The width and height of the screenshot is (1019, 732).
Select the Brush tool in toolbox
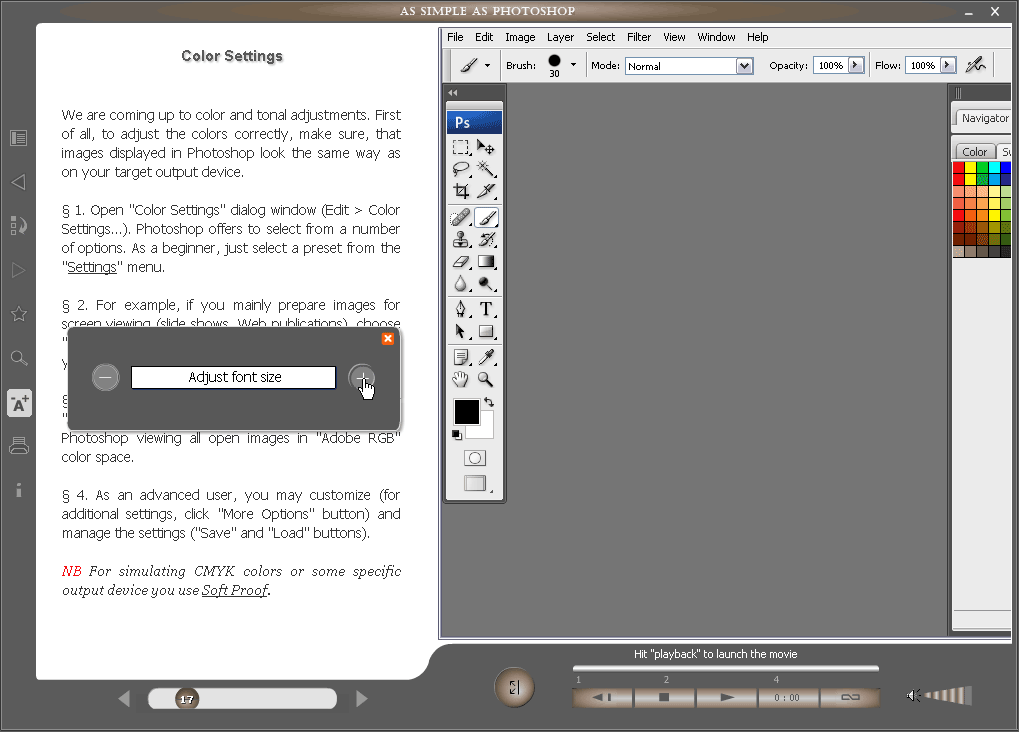[486, 217]
